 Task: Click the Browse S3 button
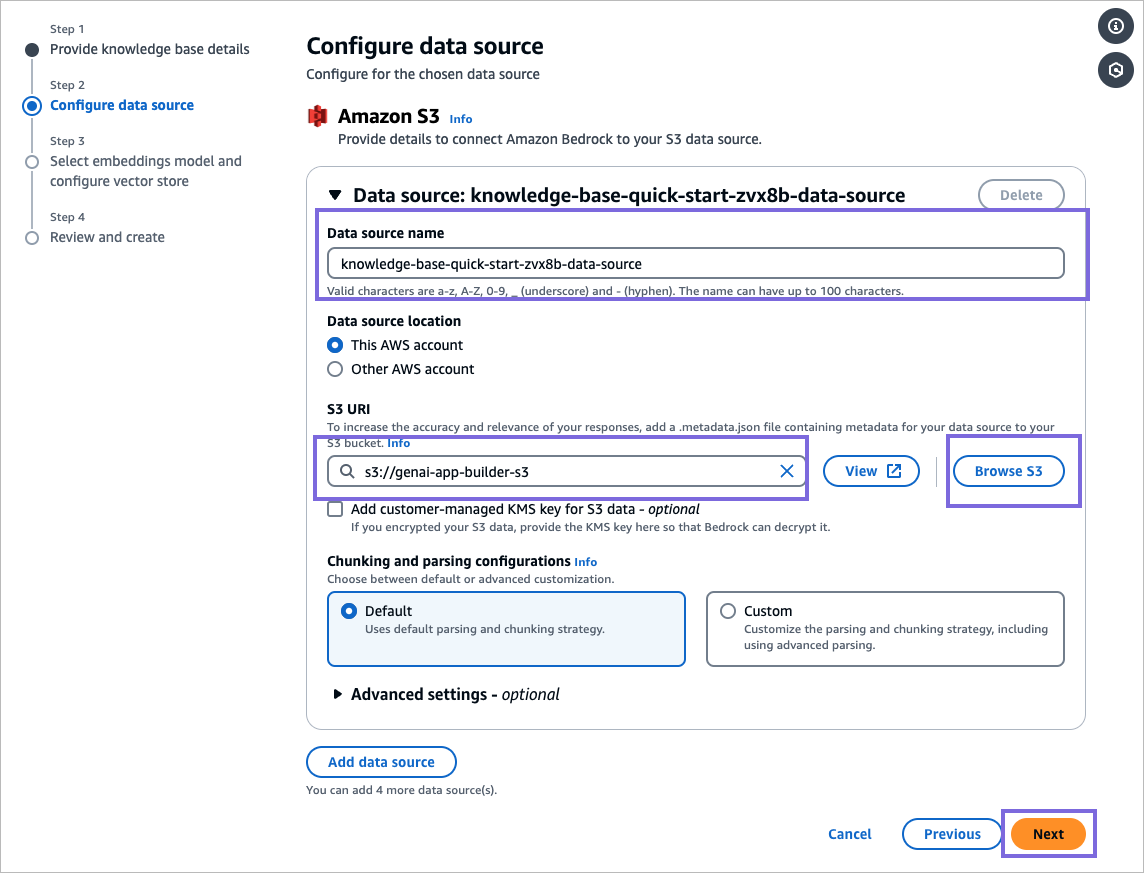[x=1008, y=471]
